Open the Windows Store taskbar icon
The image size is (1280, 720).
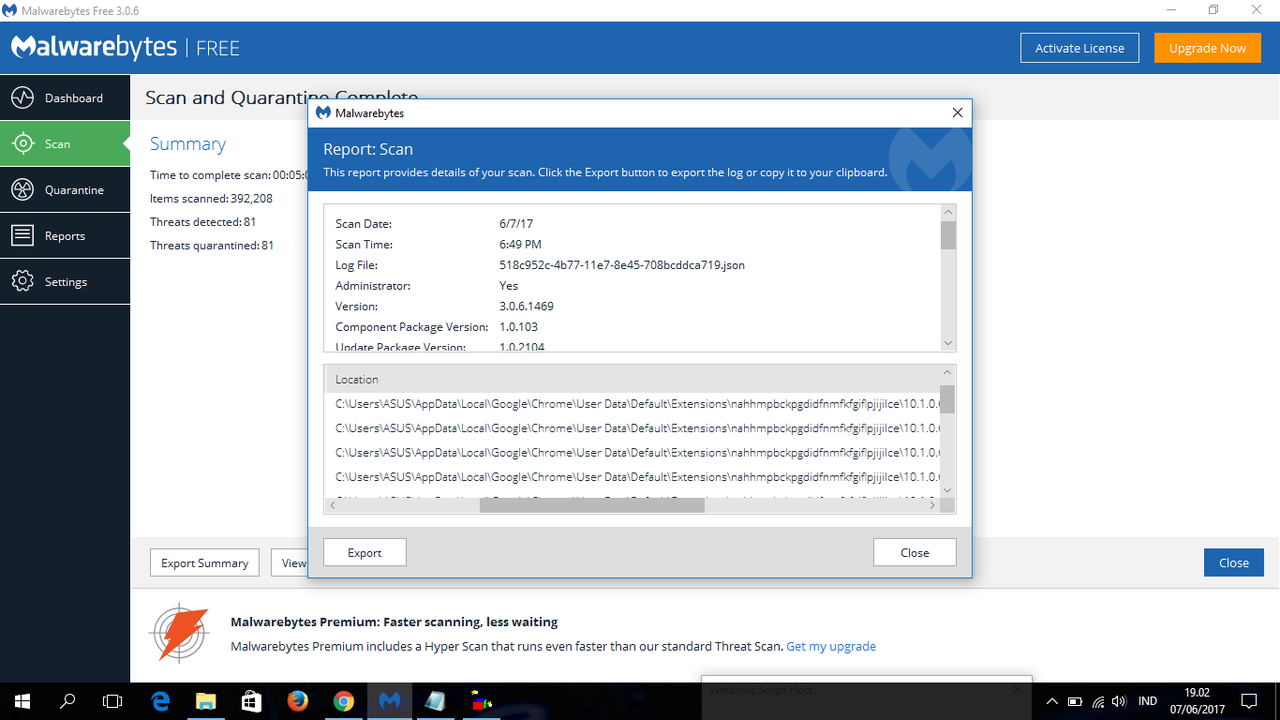pyautogui.click(x=251, y=701)
